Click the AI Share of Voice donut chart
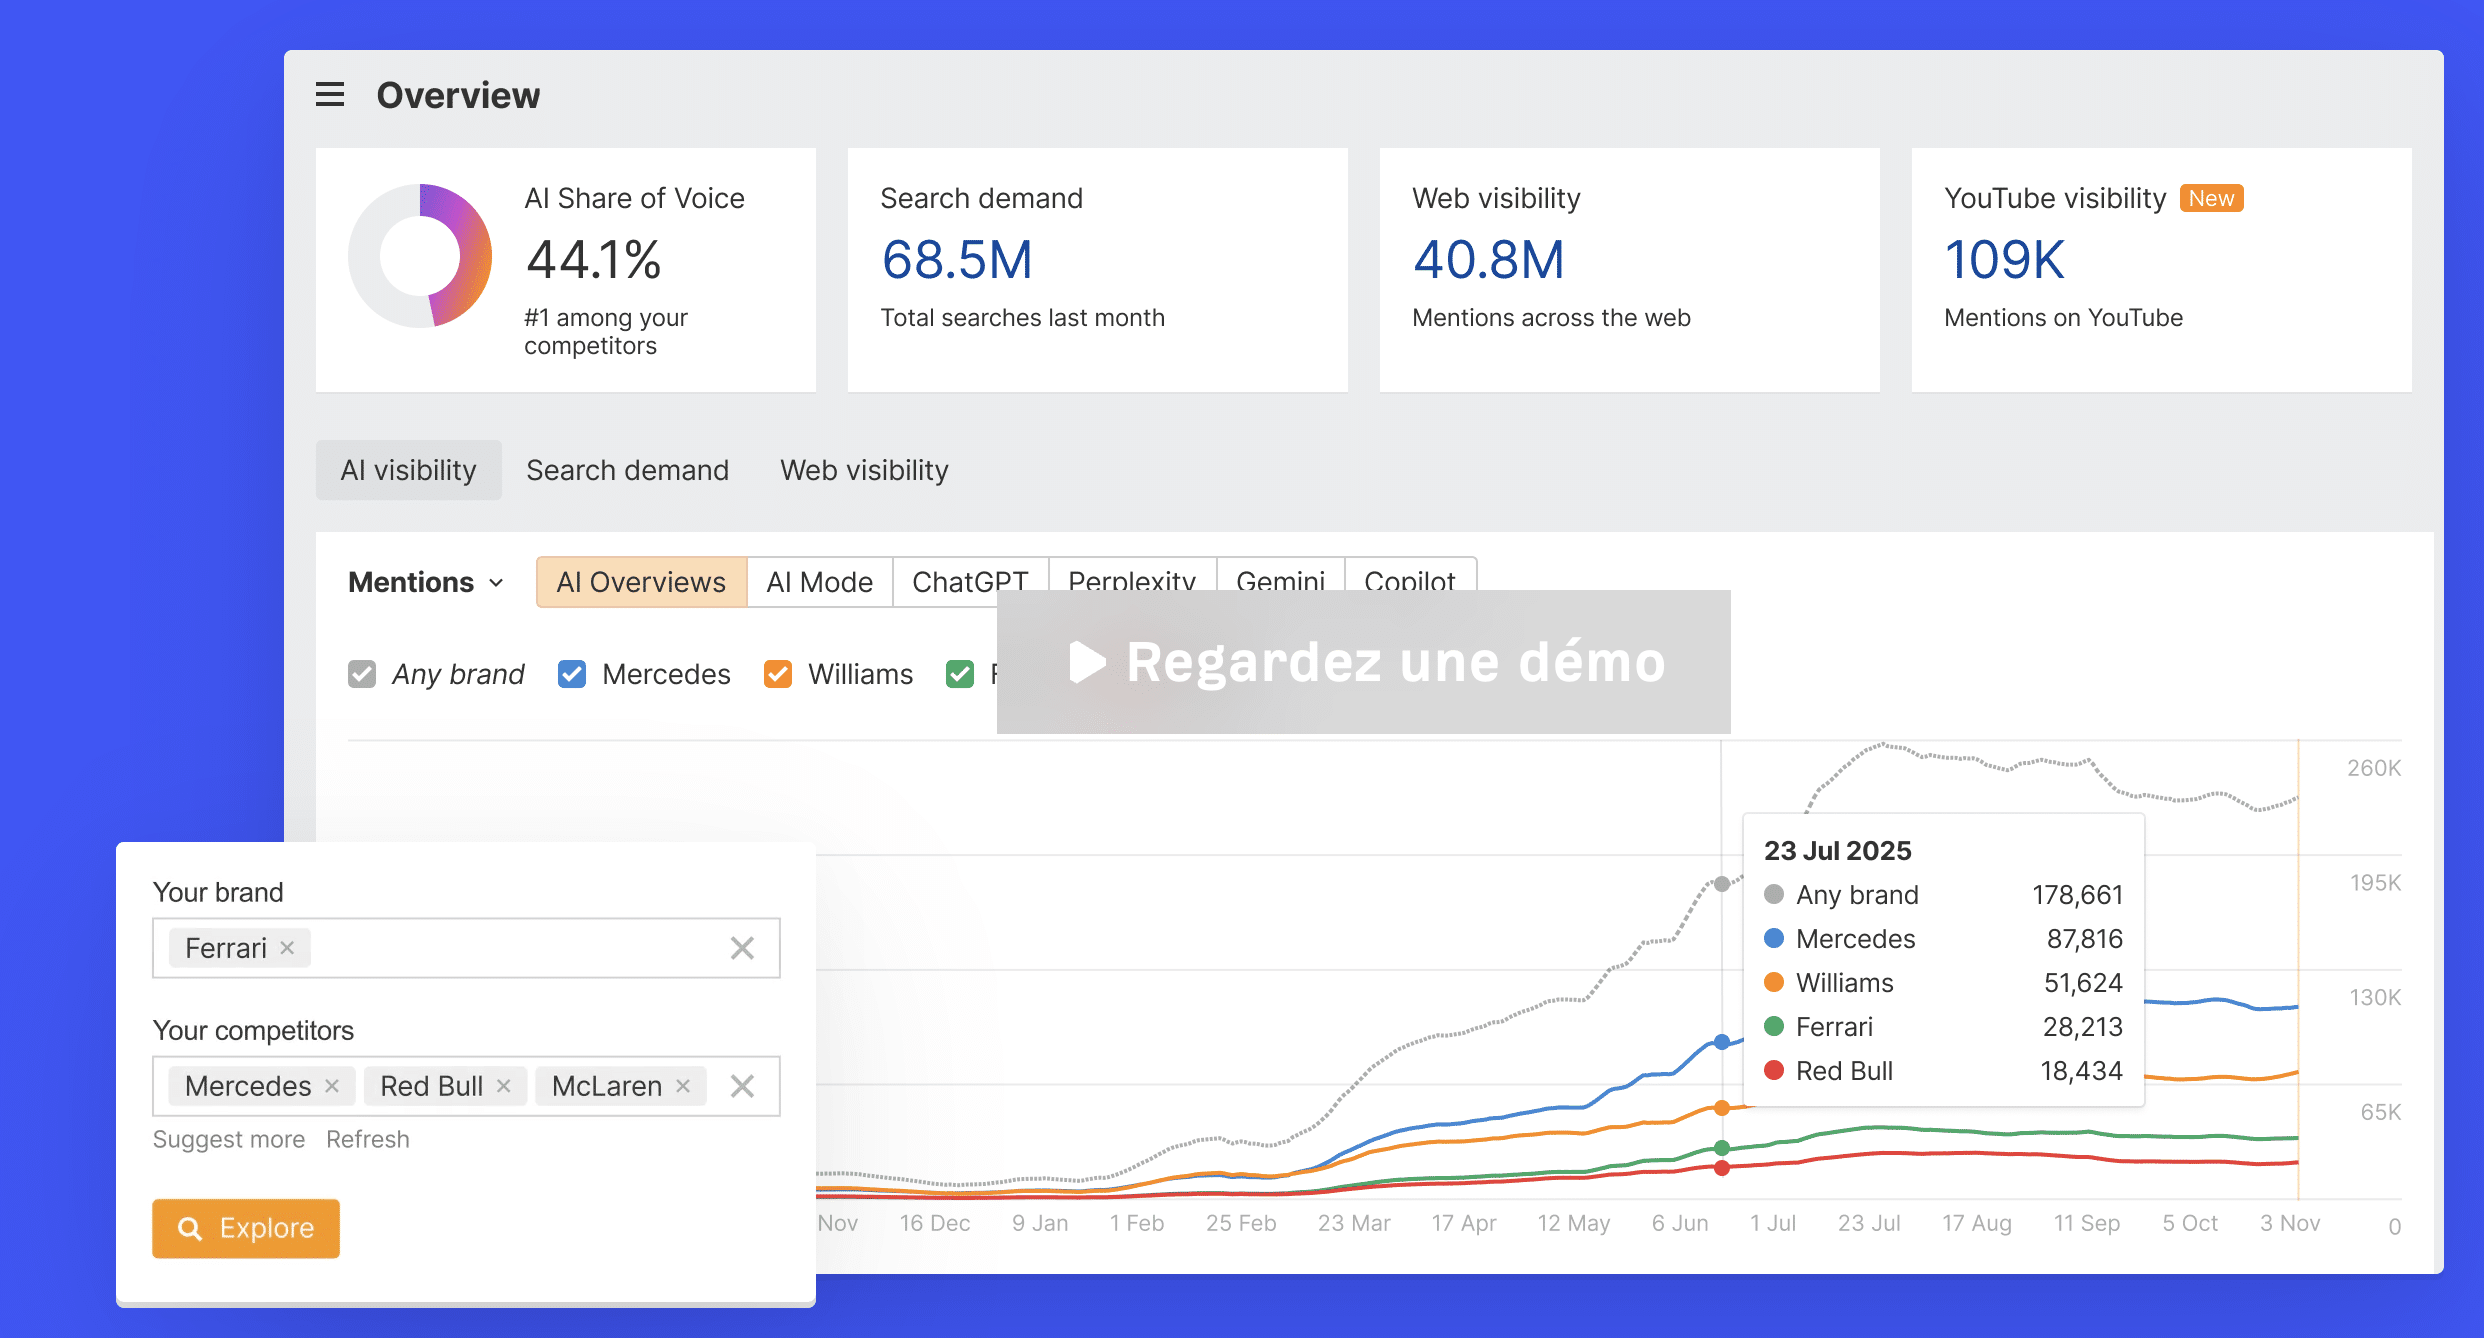Screen dimensions: 2484x1338 coord(419,256)
